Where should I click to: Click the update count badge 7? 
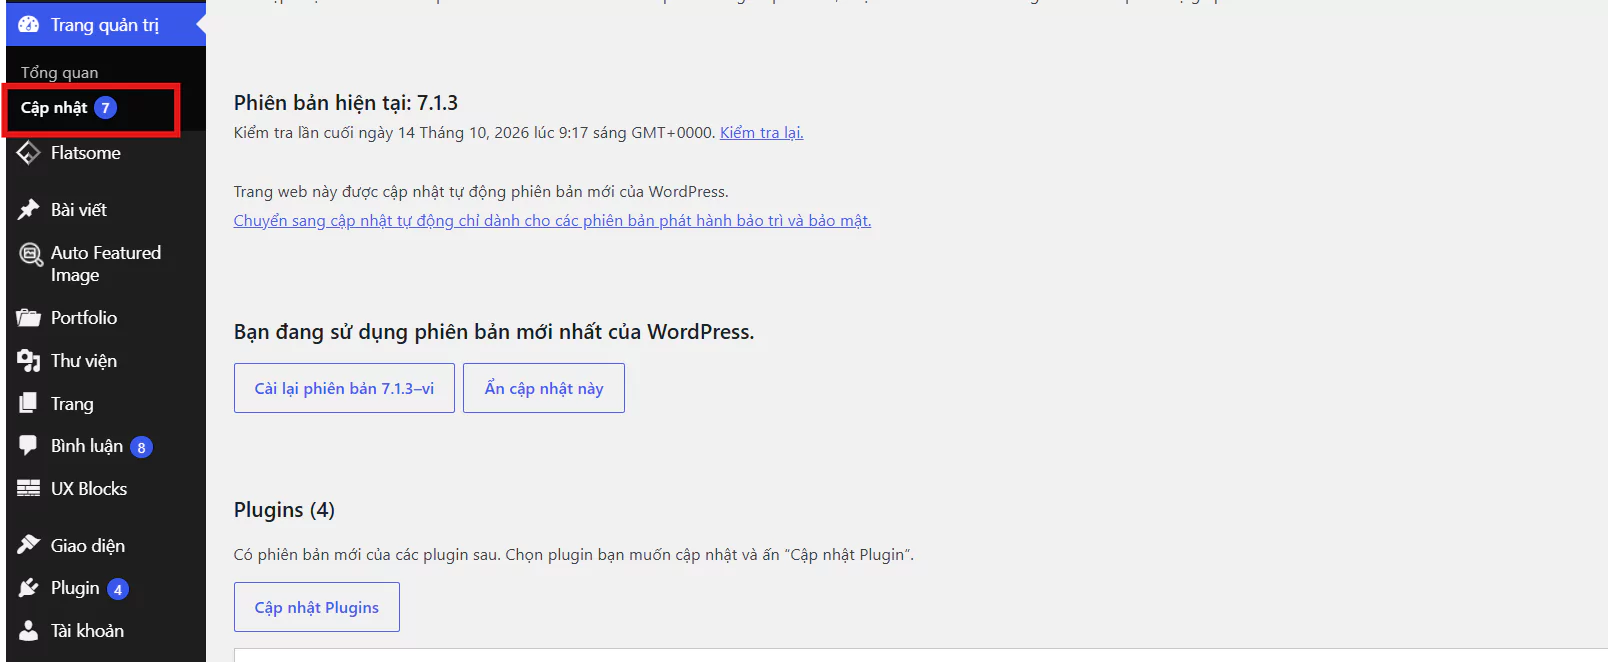click(105, 108)
